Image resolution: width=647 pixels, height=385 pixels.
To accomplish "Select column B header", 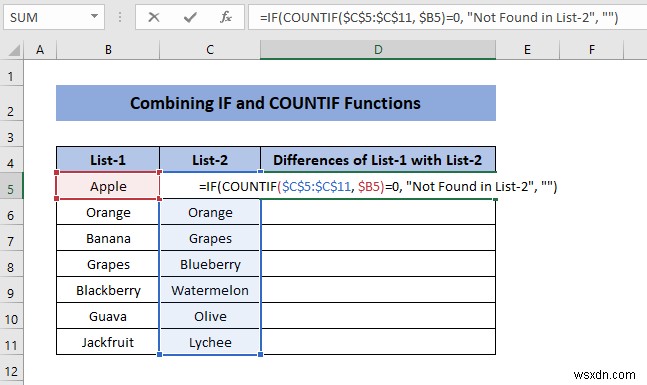I will click(x=108, y=50).
